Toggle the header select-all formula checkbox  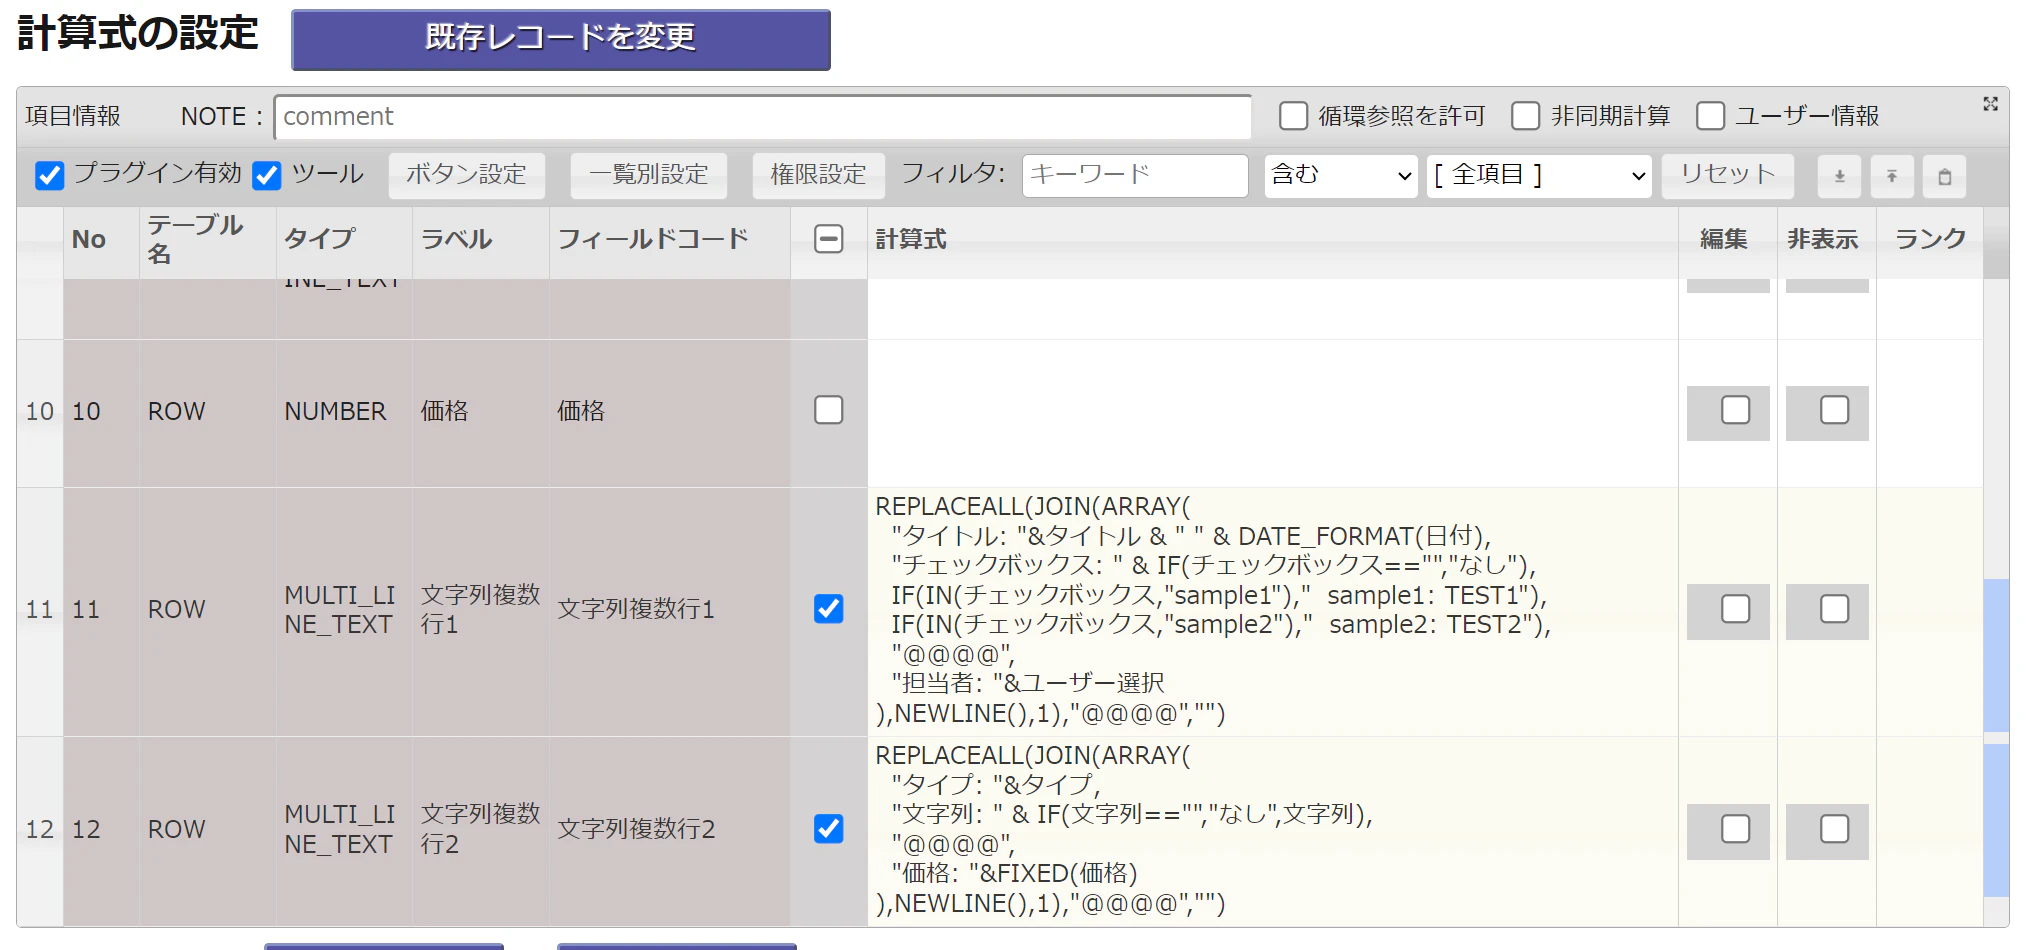coord(829,239)
